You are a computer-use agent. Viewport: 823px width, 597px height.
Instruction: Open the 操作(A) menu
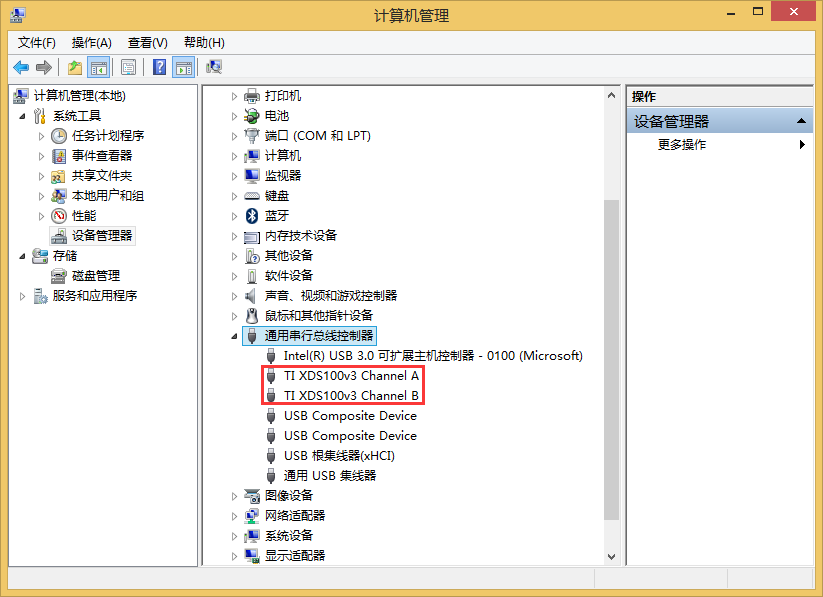tap(92, 43)
